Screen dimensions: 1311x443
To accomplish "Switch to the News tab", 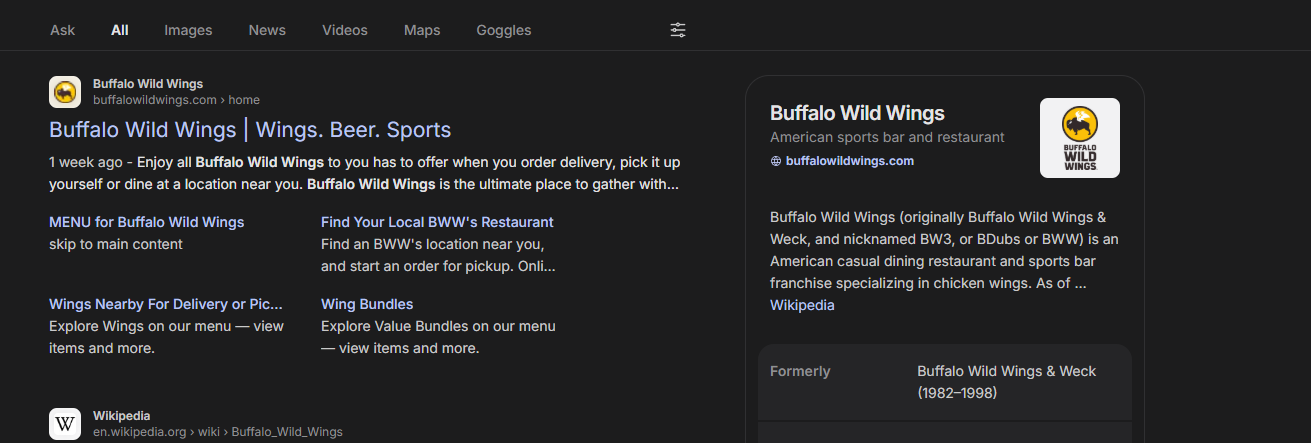I will [x=267, y=30].
